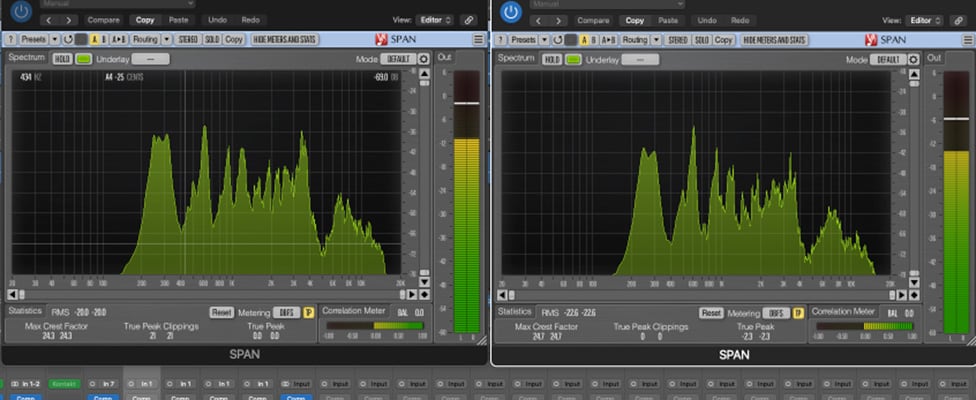Click the link icon in left window header
The width and height of the screenshot is (976, 400).
pos(469,20)
